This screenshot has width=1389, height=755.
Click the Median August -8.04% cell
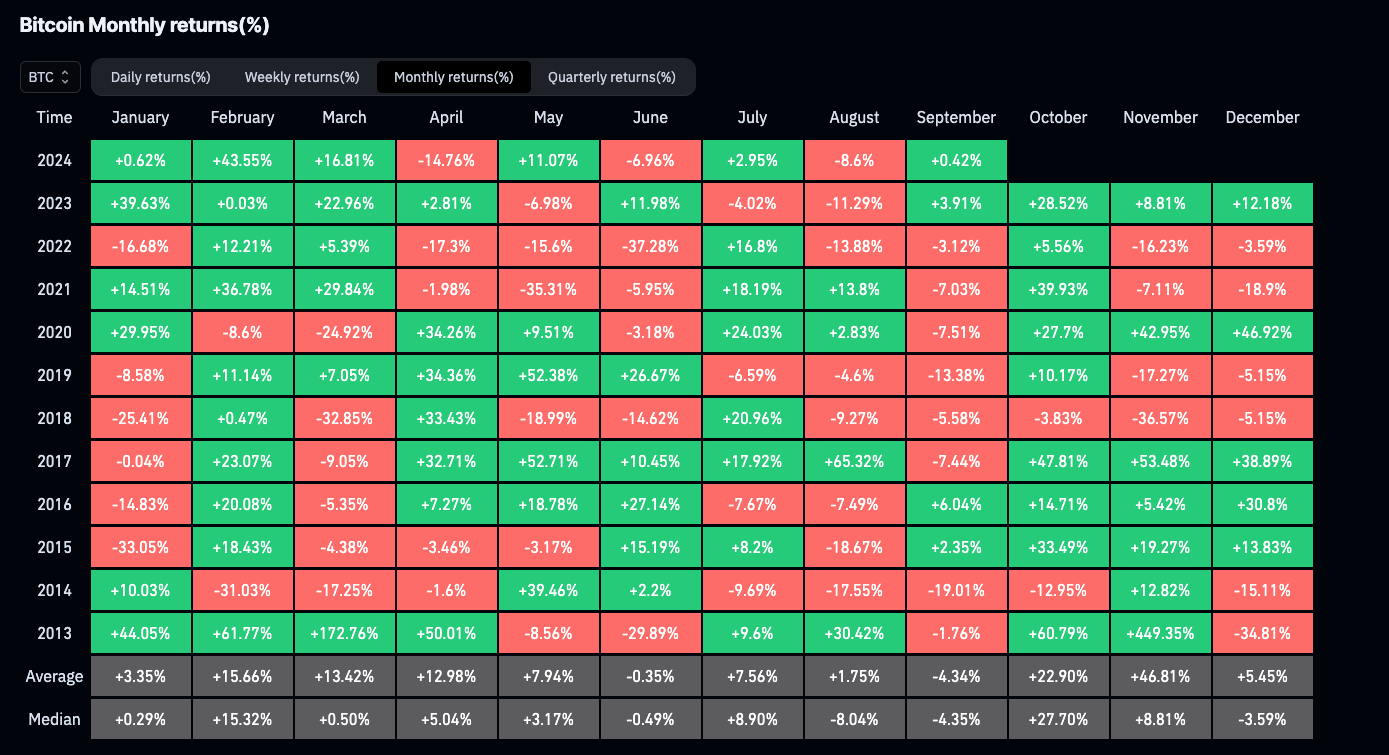click(x=854, y=719)
